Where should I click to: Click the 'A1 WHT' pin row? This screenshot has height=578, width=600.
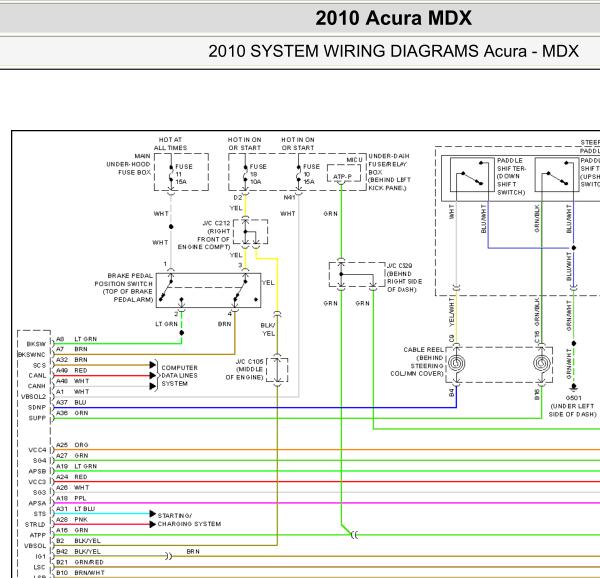click(72, 392)
